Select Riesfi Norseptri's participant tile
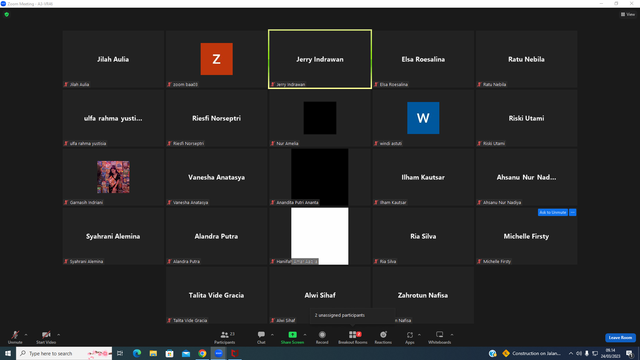This screenshot has height=360, width=640. (x=216, y=118)
